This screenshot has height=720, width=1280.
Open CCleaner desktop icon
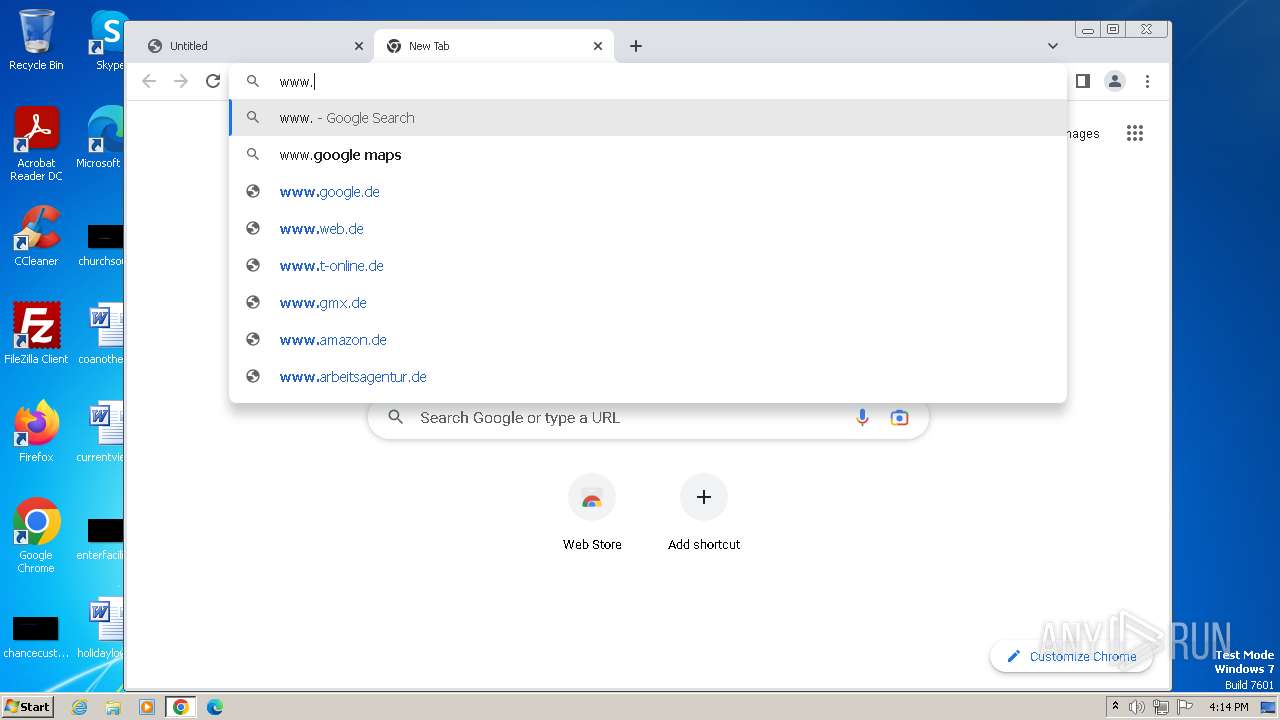36,236
